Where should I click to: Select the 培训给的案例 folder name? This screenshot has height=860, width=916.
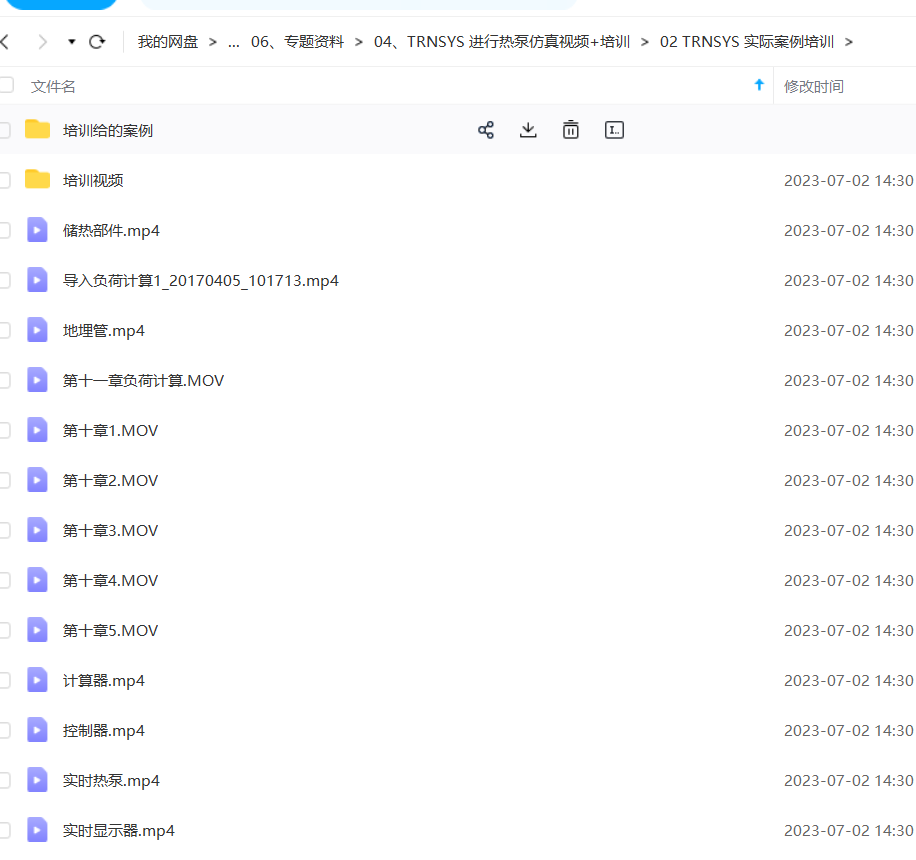[108, 130]
